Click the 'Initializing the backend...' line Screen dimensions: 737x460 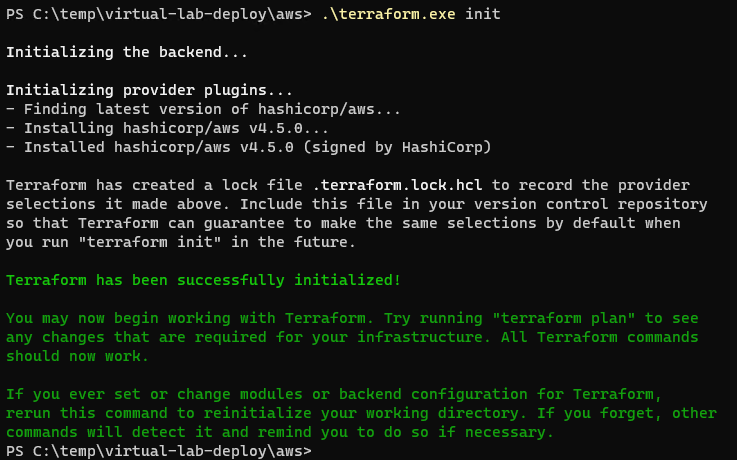click(127, 52)
